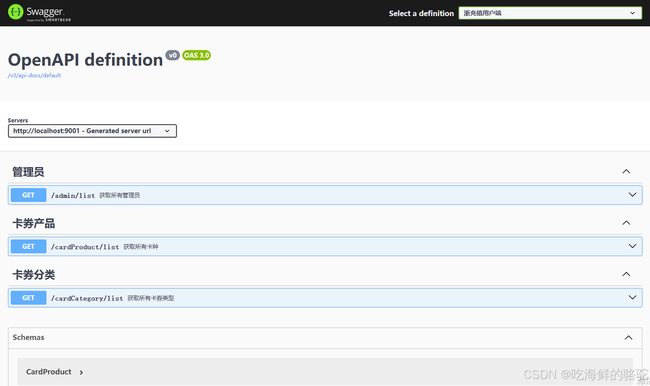Image resolution: width=650 pixels, height=386 pixels.
Task: Click the OpenAPI definition title
Action: click(x=85, y=60)
